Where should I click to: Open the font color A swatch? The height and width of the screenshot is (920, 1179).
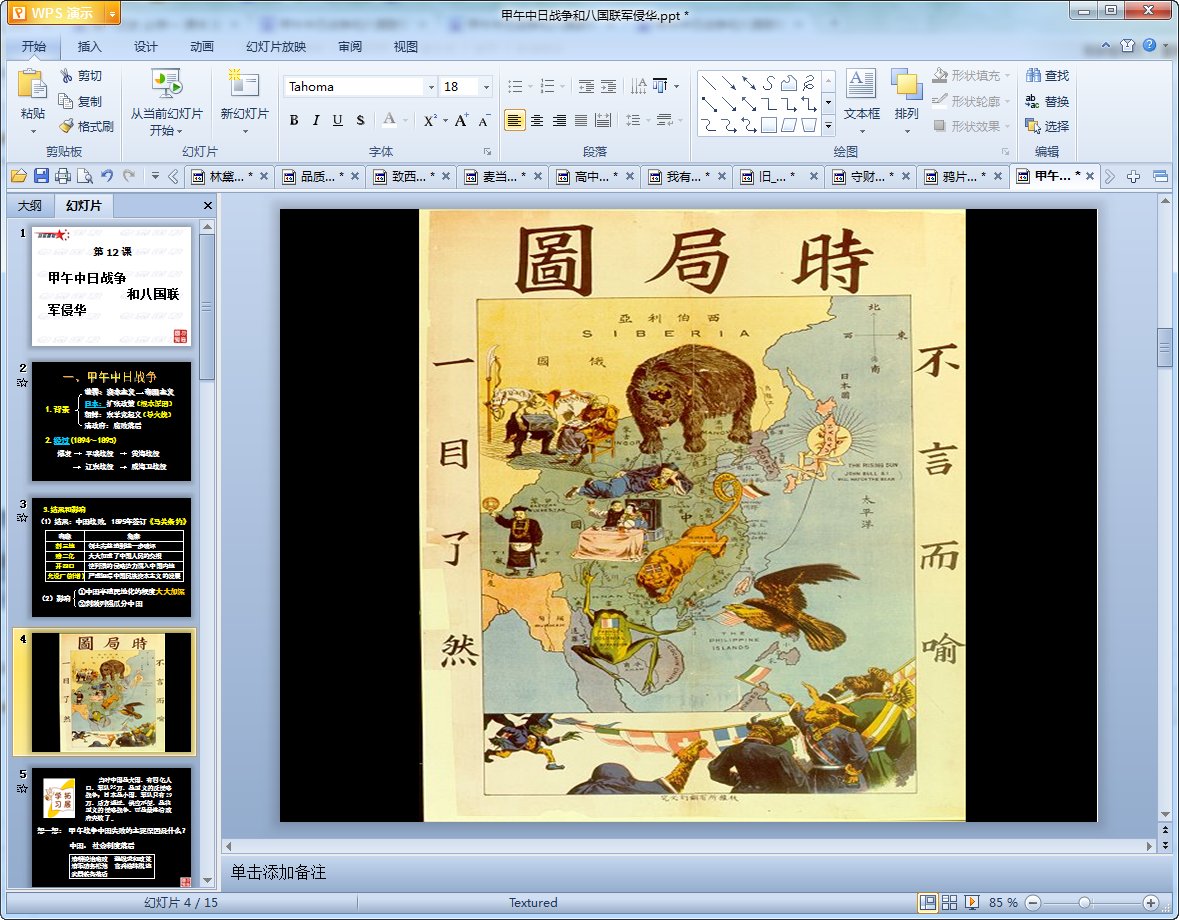click(x=389, y=120)
